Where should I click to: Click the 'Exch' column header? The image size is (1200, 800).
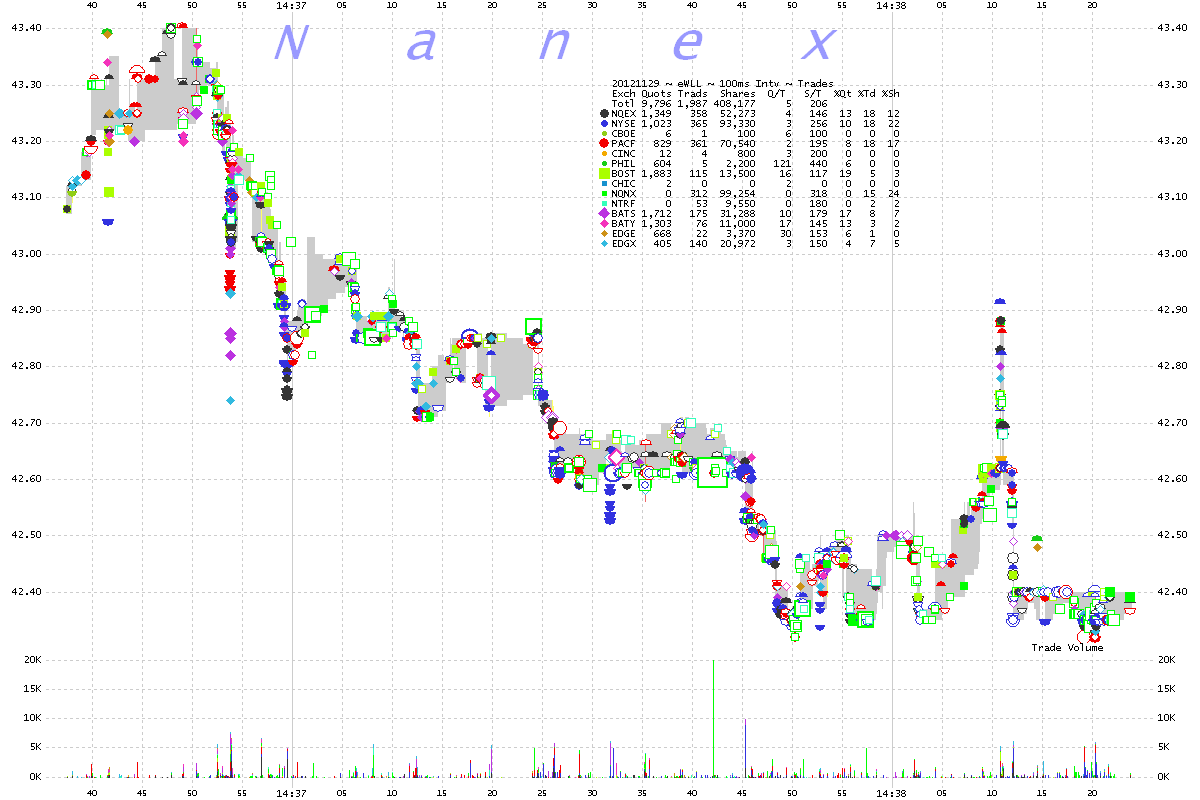click(624, 94)
